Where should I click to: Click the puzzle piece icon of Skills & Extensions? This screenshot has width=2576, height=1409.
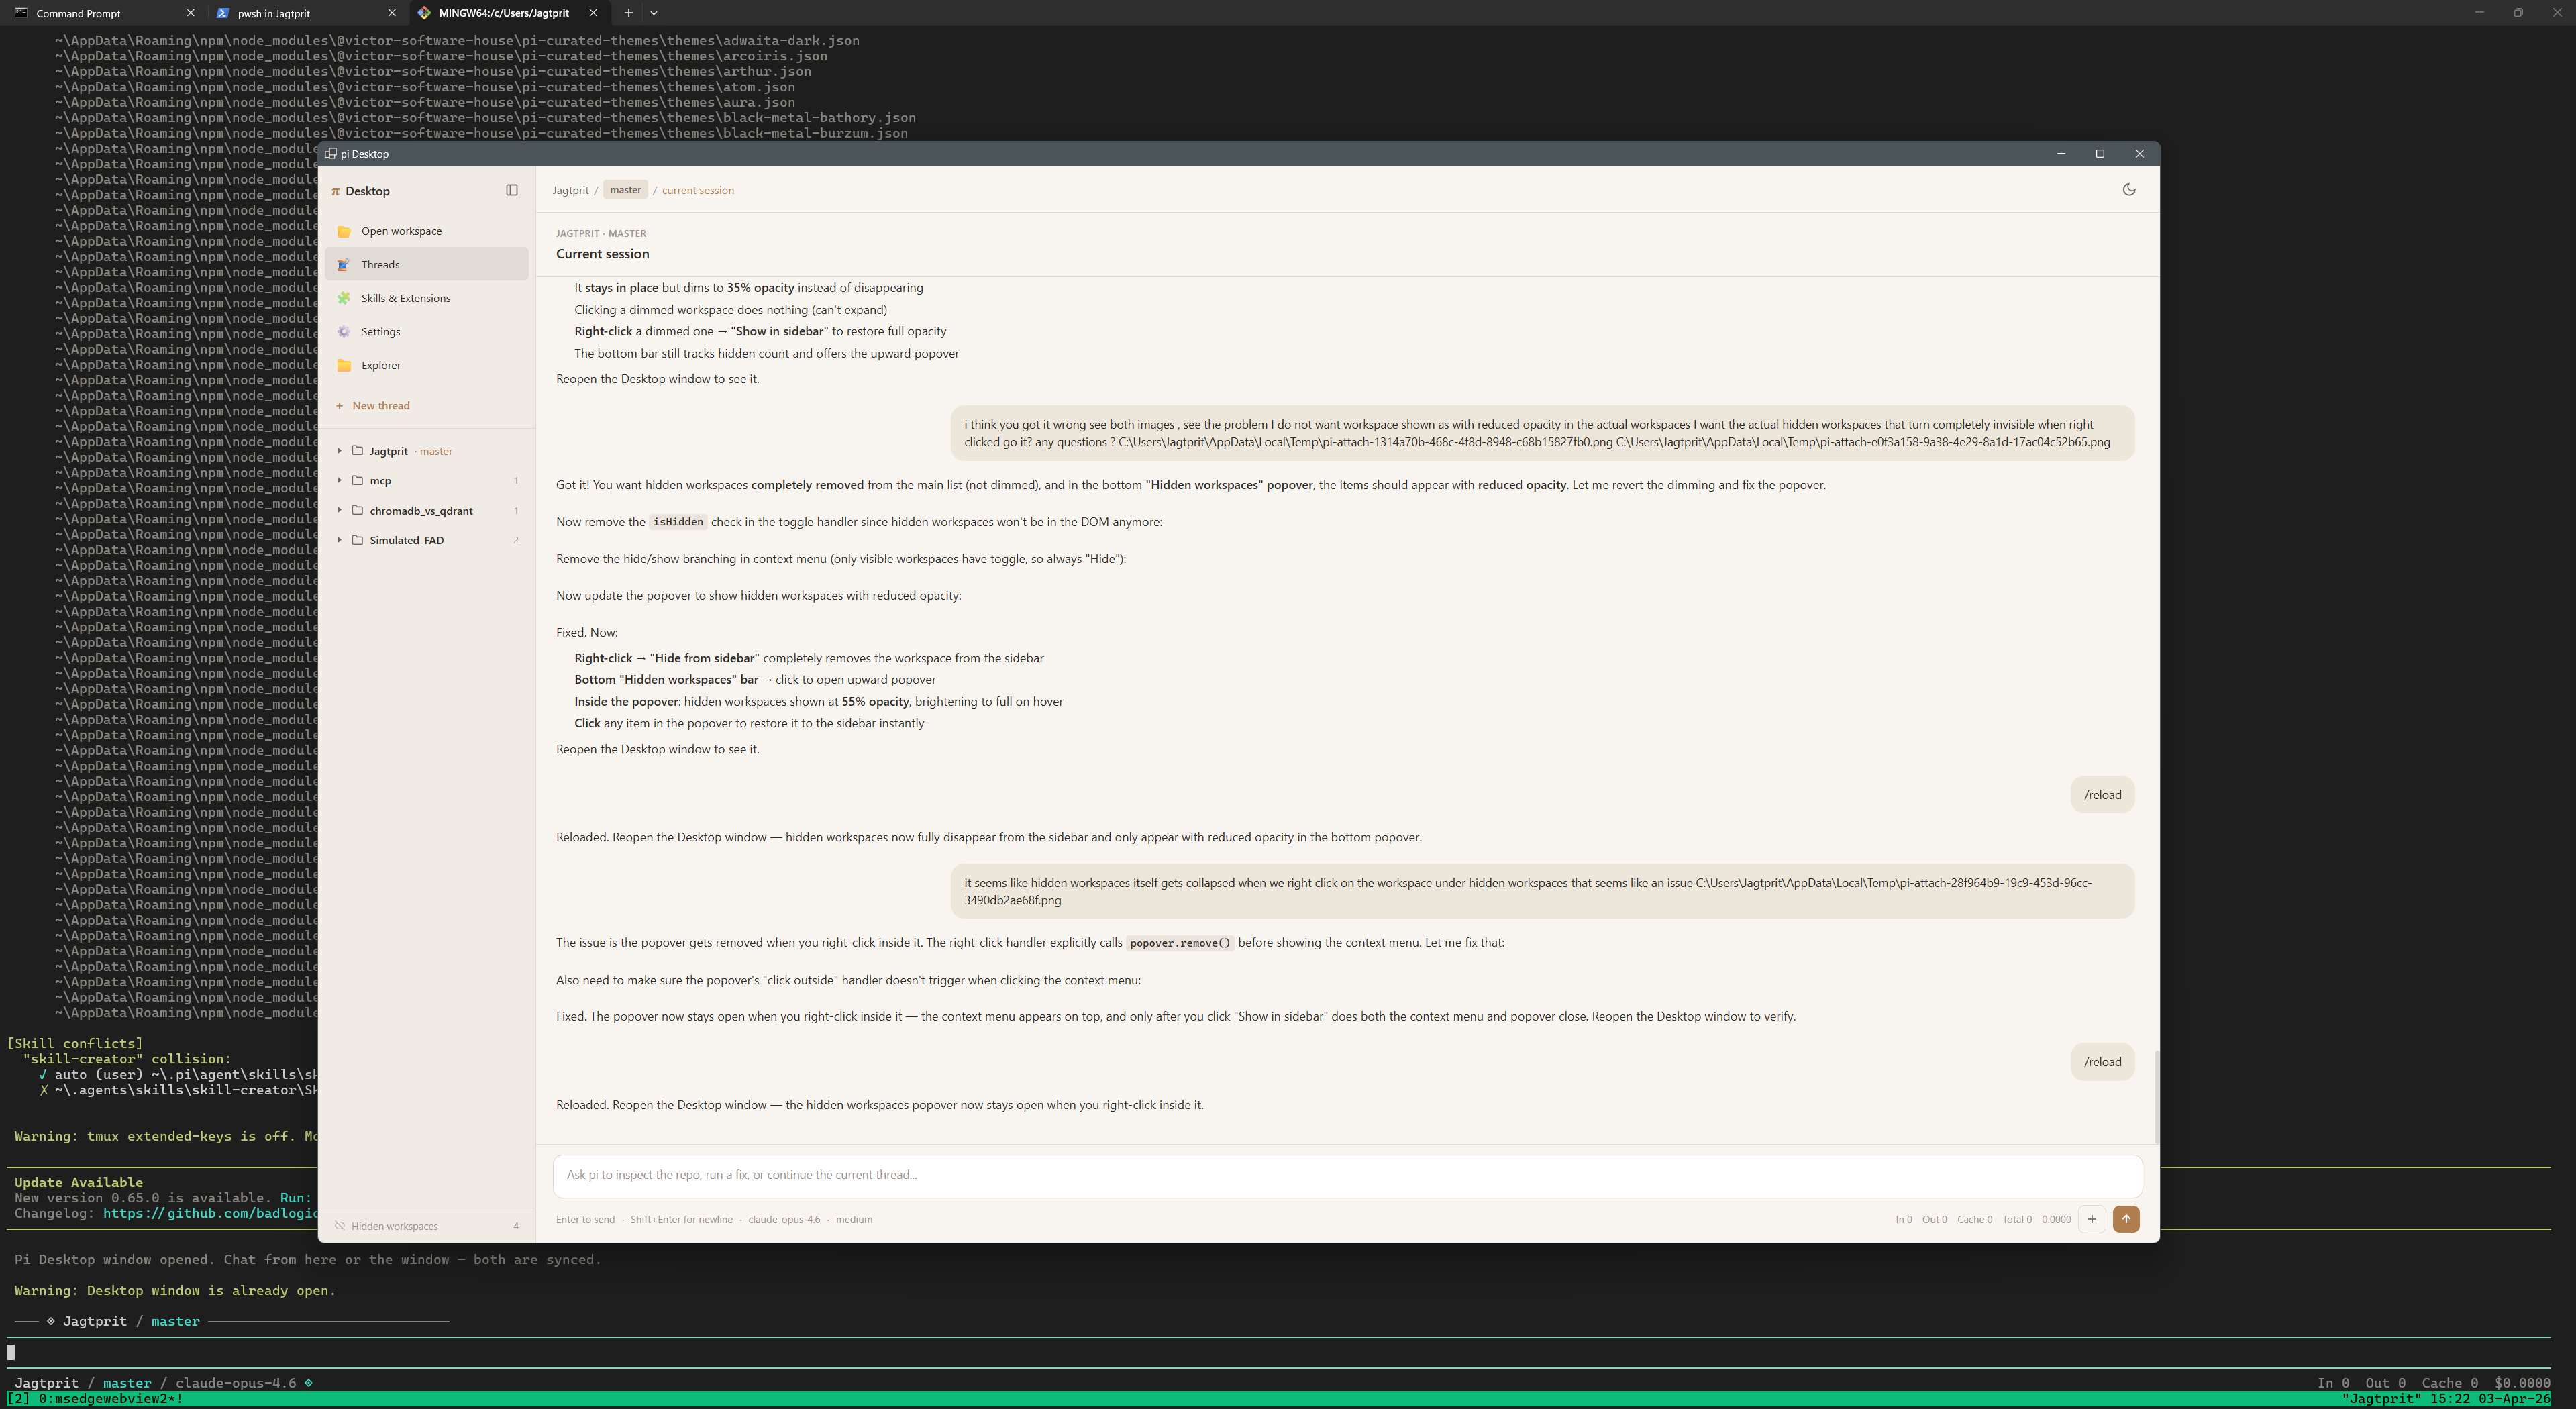344,298
